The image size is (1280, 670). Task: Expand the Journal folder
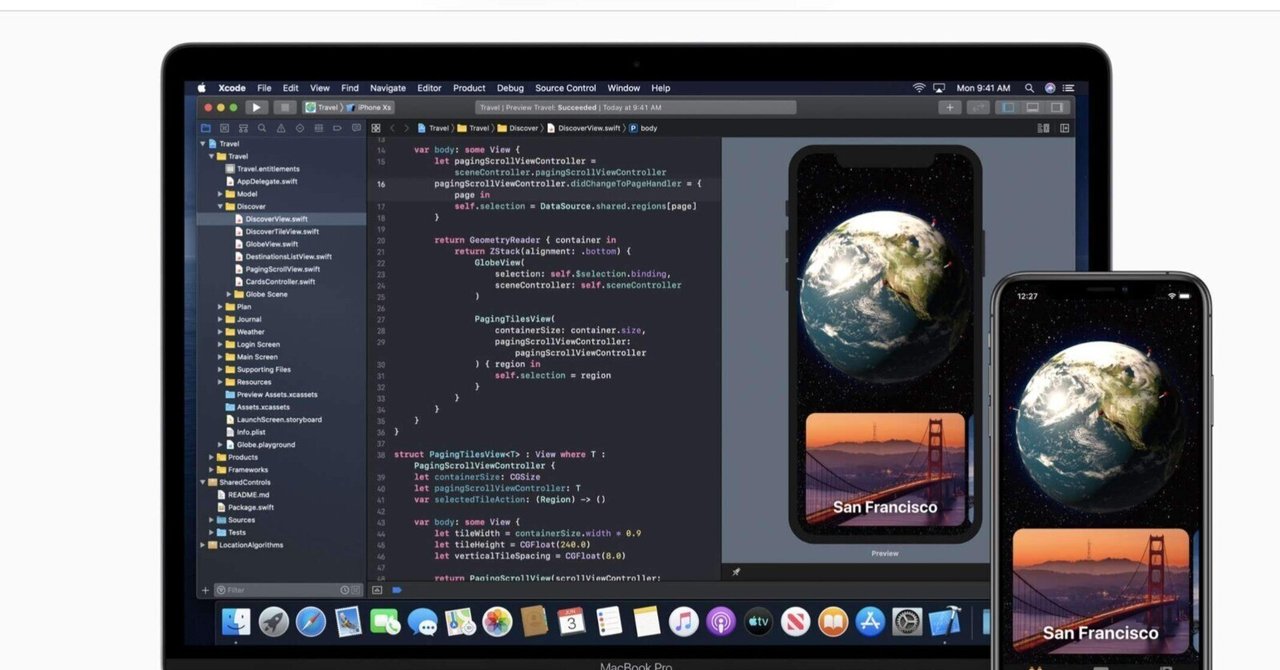click(x=220, y=319)
